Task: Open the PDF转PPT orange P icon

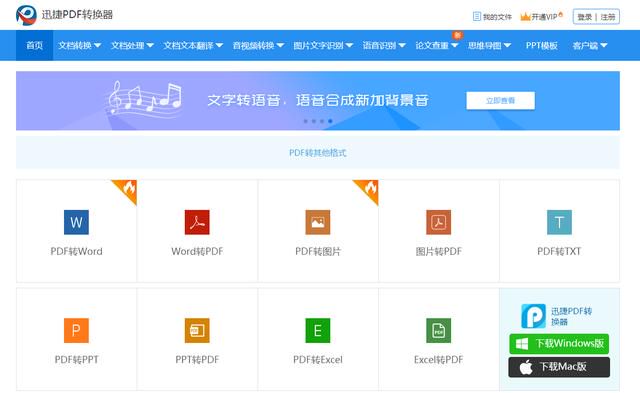Action: [76, 331]
